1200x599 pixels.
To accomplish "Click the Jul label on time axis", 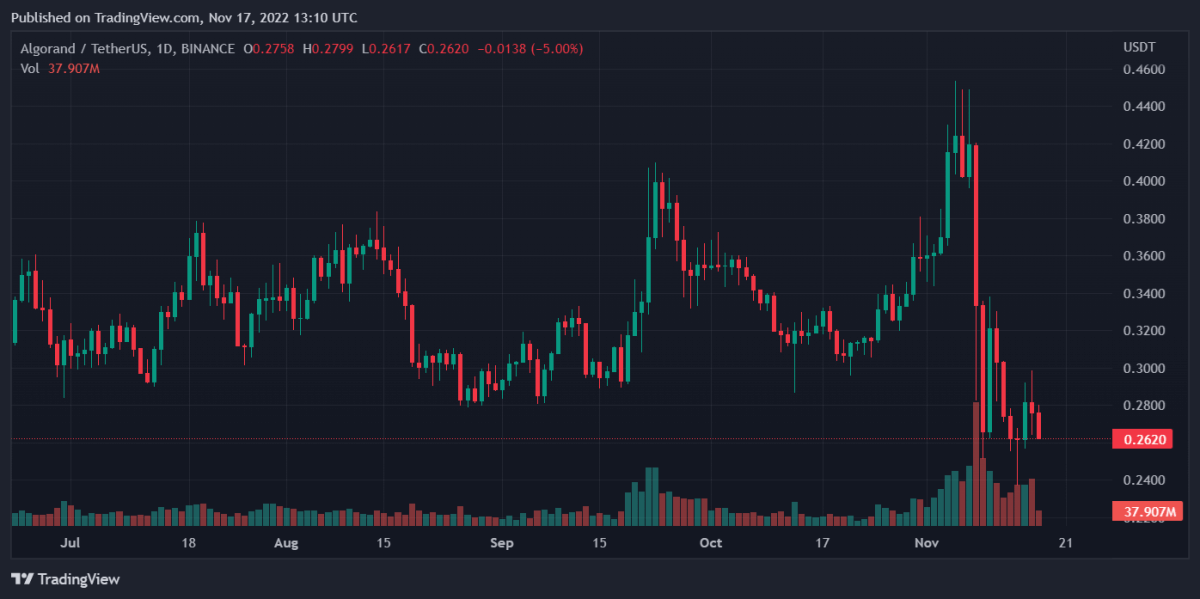I will [70, 543].
